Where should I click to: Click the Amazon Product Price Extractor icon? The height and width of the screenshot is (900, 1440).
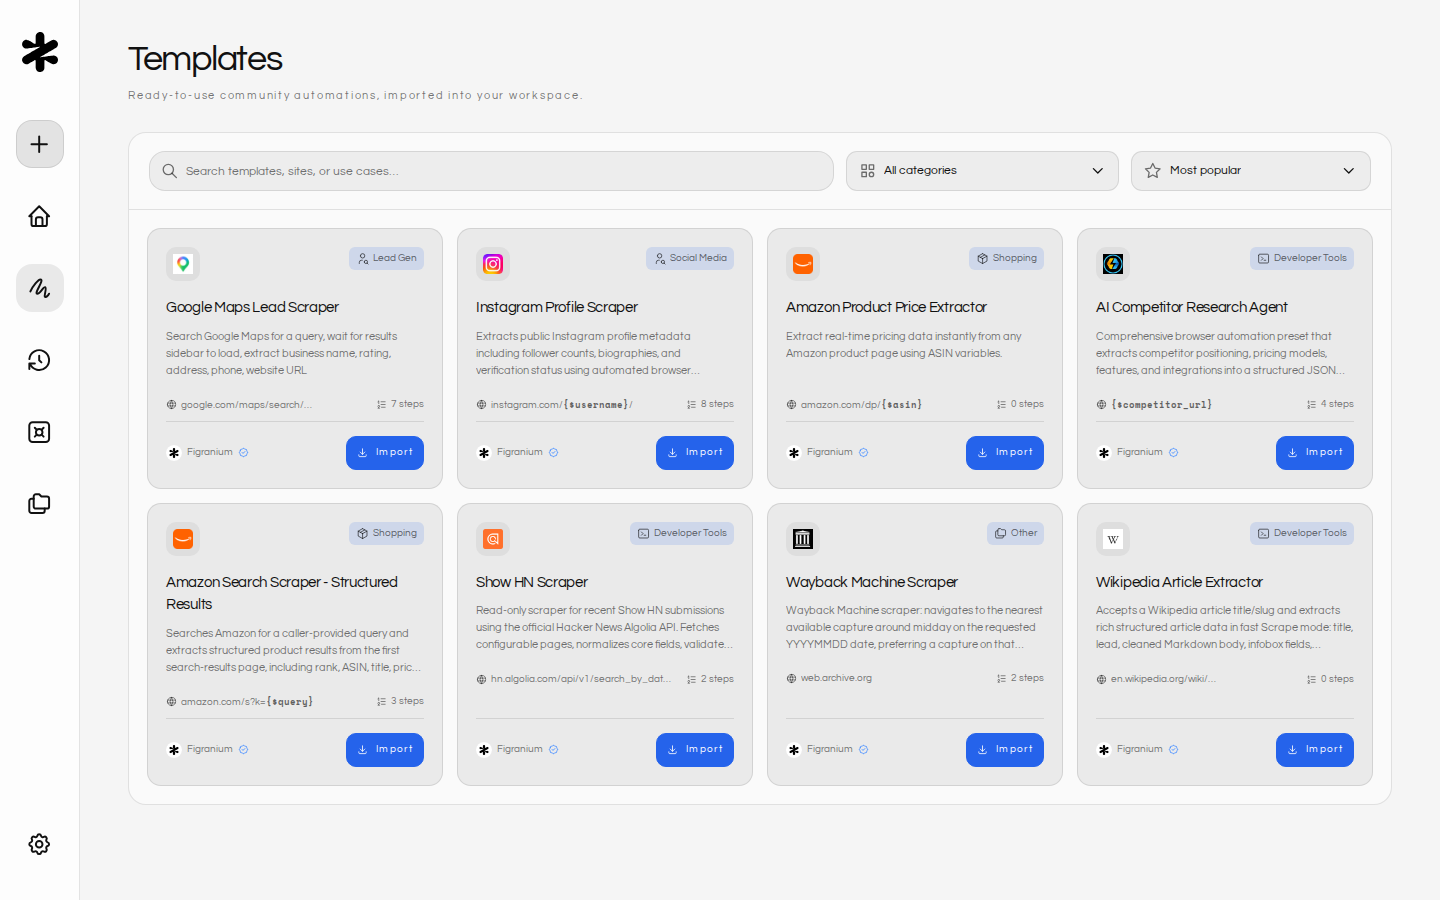[x=803, y=264]
